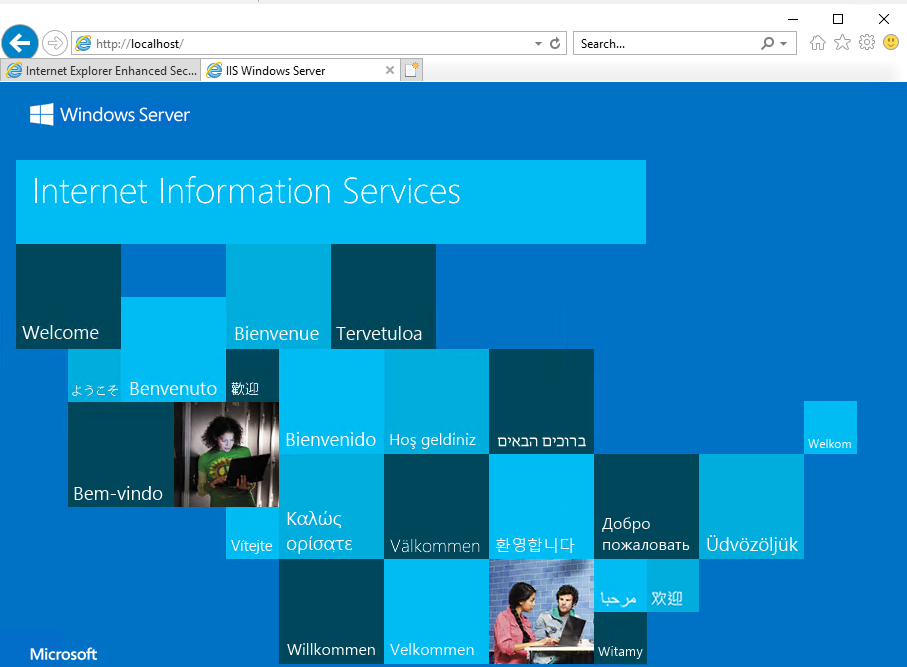Click the two students photo tile

(541, 611)
